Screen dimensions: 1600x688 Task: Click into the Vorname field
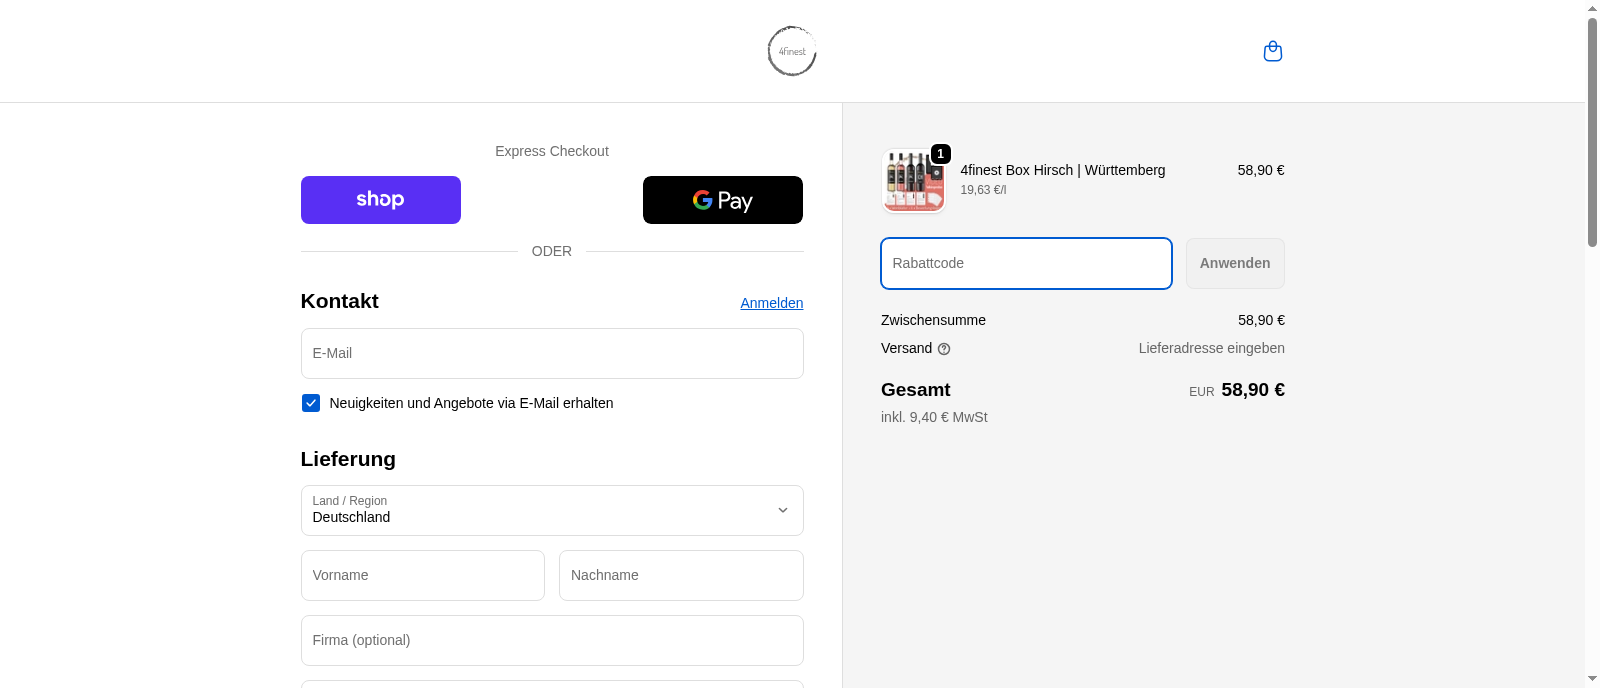click(422, 575)
